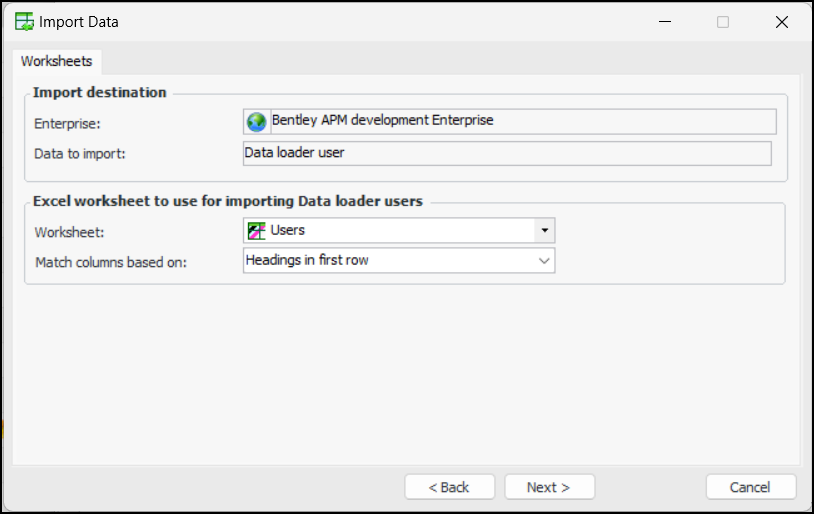Click the Data to import field
Viewport: 814px width, 514px height.
coord(507,154)
